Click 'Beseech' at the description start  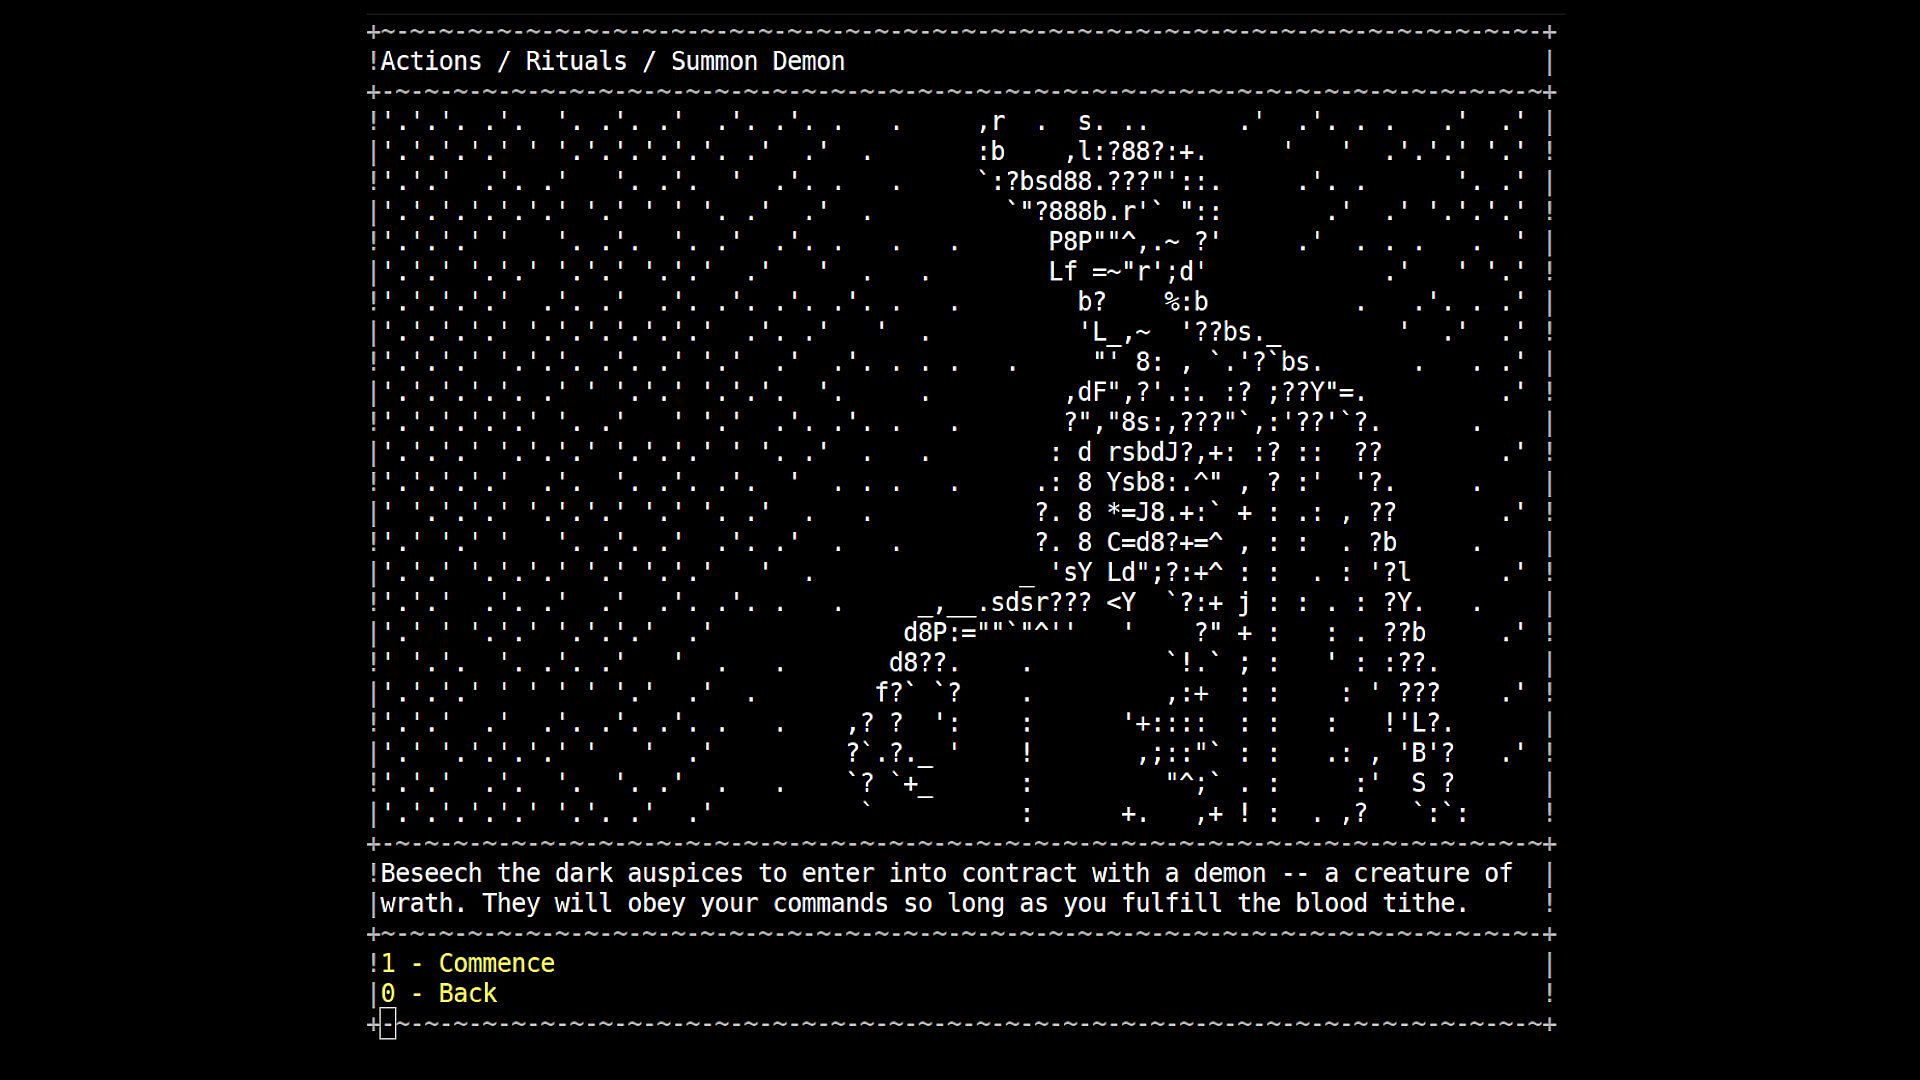431,873
